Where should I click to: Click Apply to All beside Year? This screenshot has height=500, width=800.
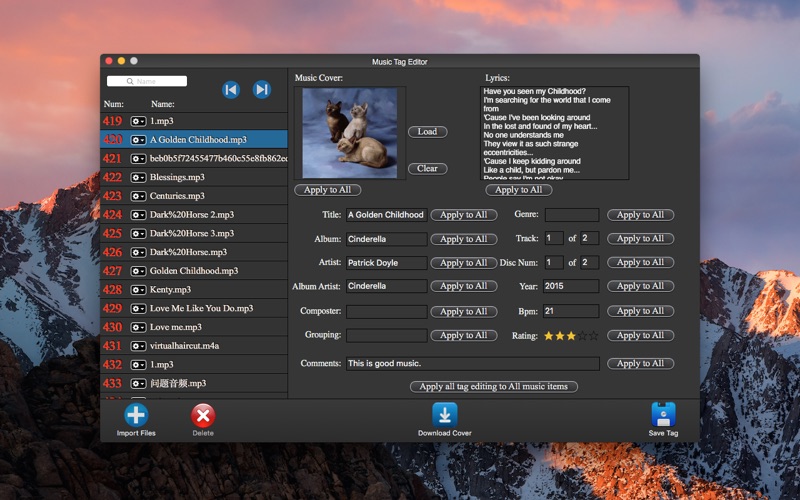[640, 286]
